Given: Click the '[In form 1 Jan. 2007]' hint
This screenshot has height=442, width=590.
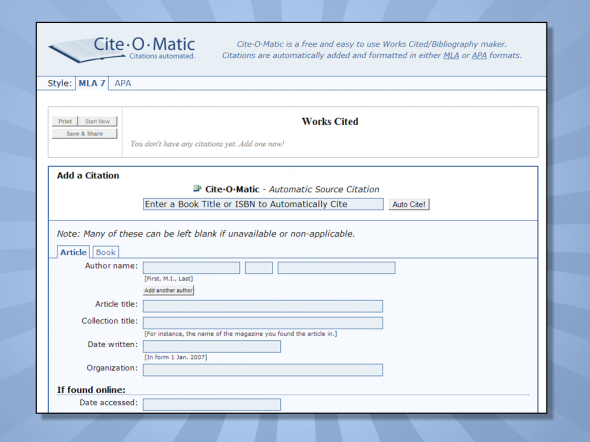Looking at the screenshot, I should click(x=176, y=357).
